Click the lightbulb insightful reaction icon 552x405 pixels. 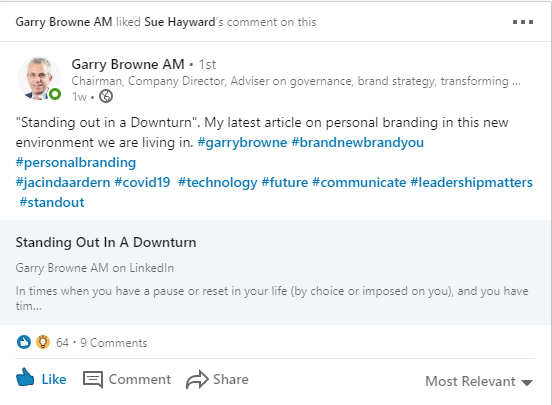[x=43, y=342]
